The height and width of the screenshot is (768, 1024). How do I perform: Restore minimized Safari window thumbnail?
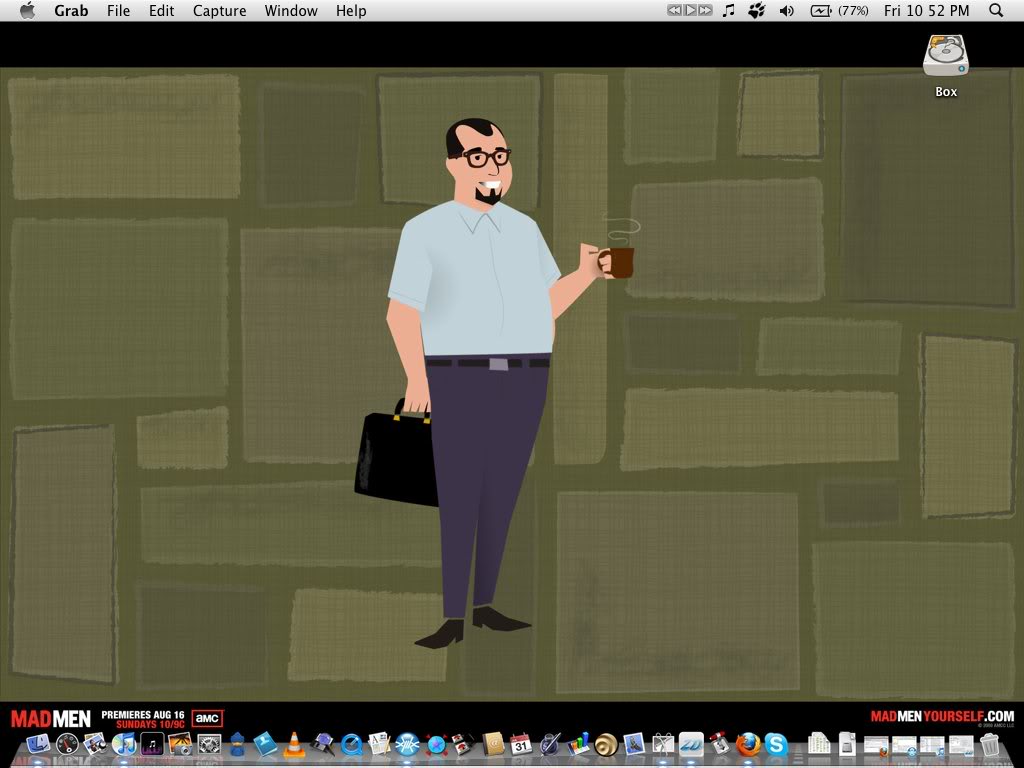[904, 745]
